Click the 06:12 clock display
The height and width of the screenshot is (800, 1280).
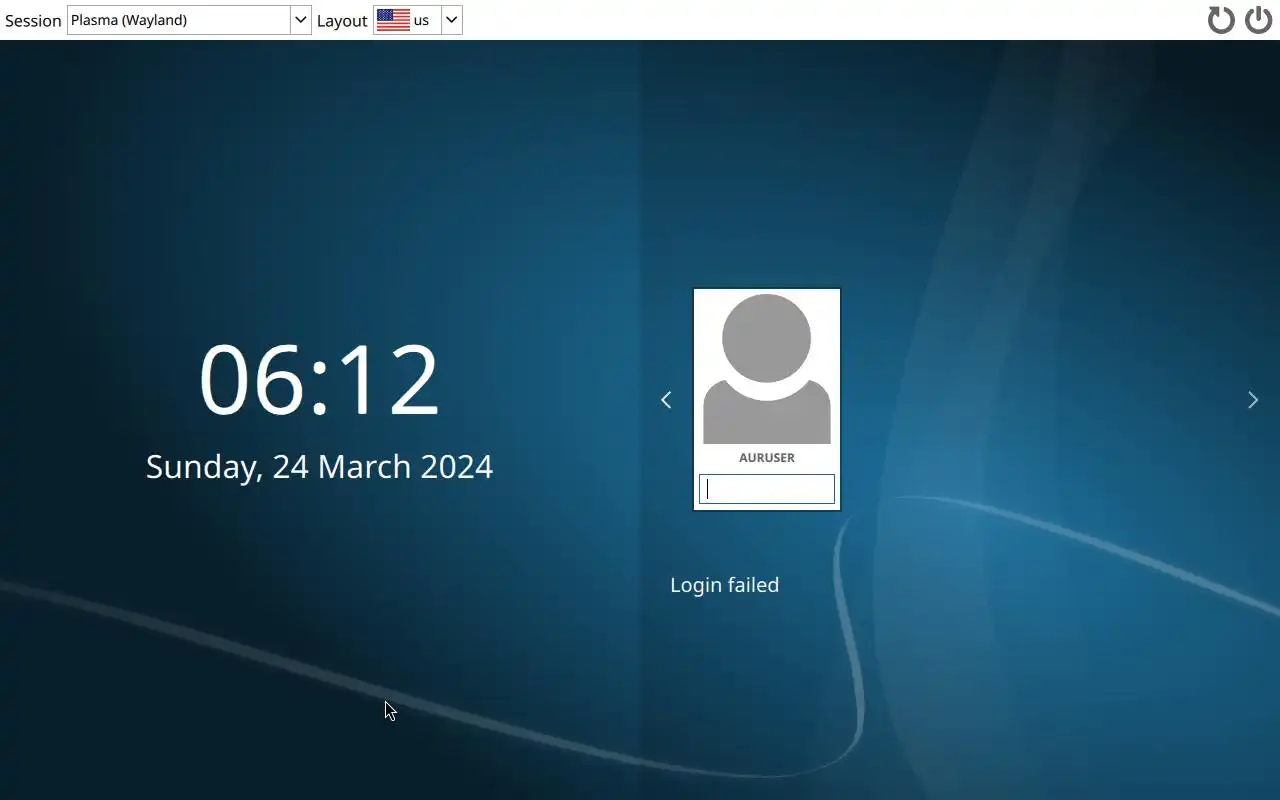point(319,380)
